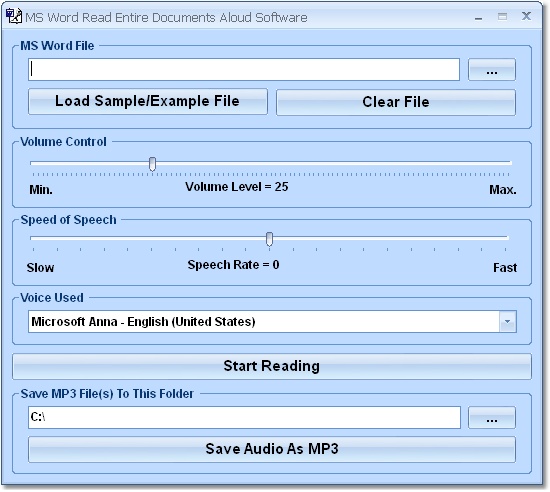Click the Start Reading button

point(272,366)
